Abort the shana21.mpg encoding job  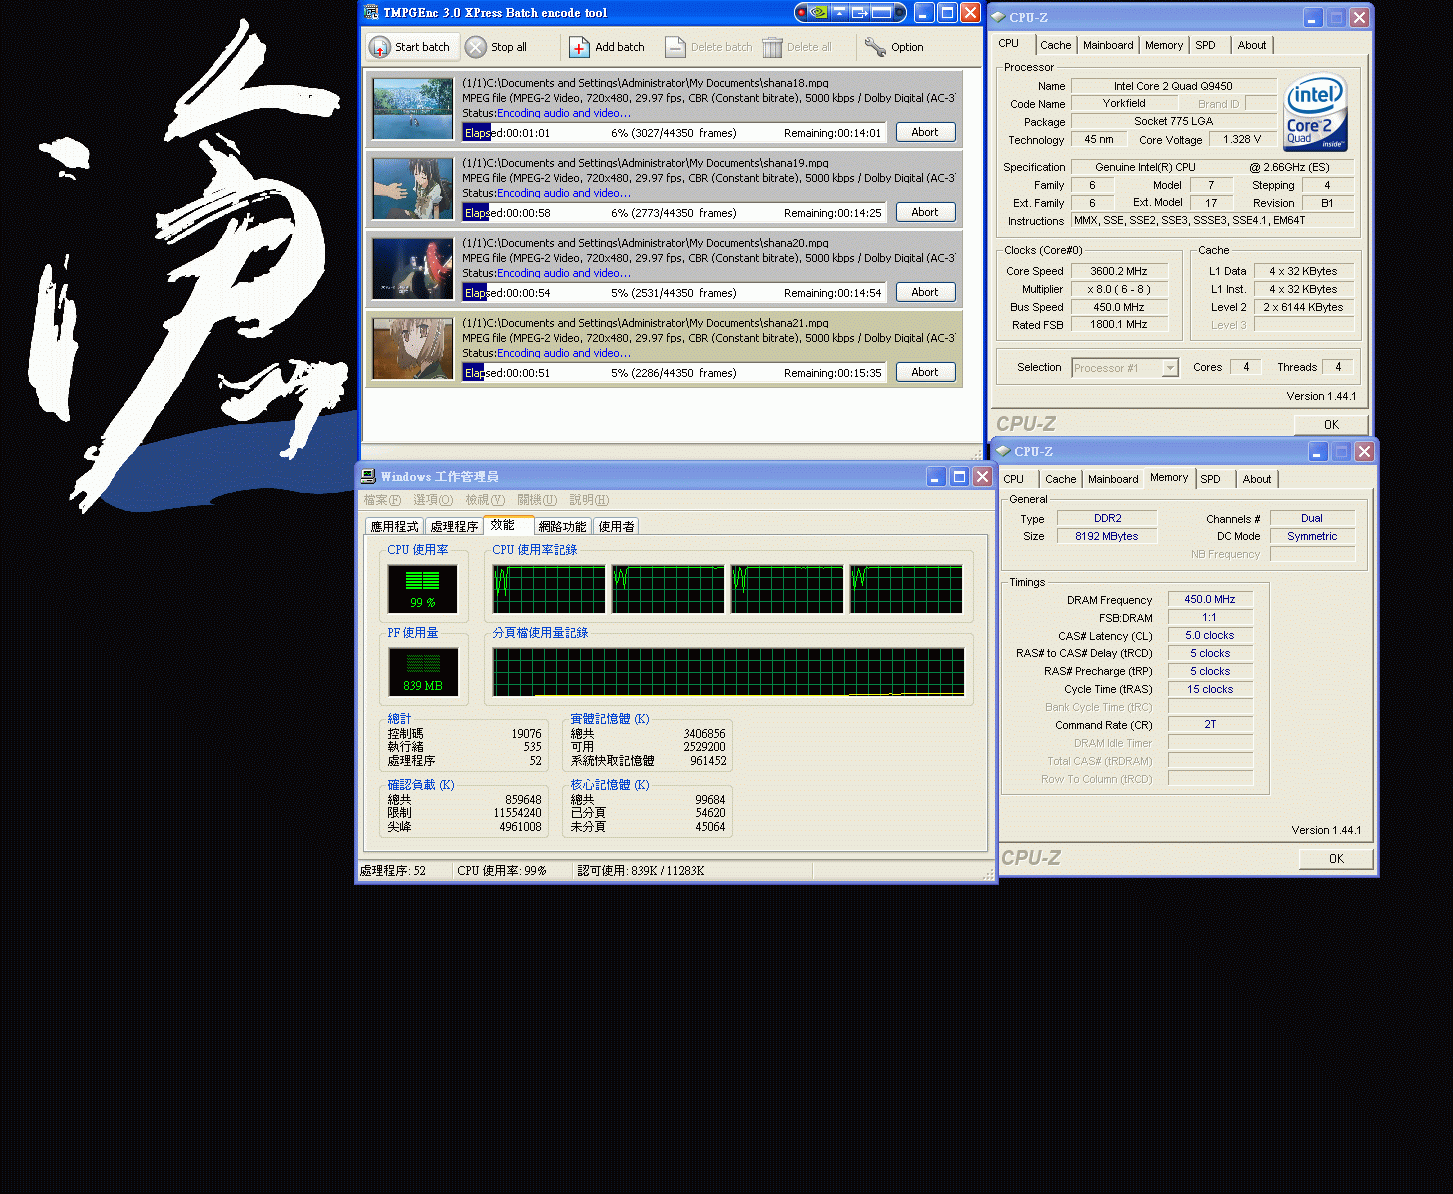click(x=925, y=372)
